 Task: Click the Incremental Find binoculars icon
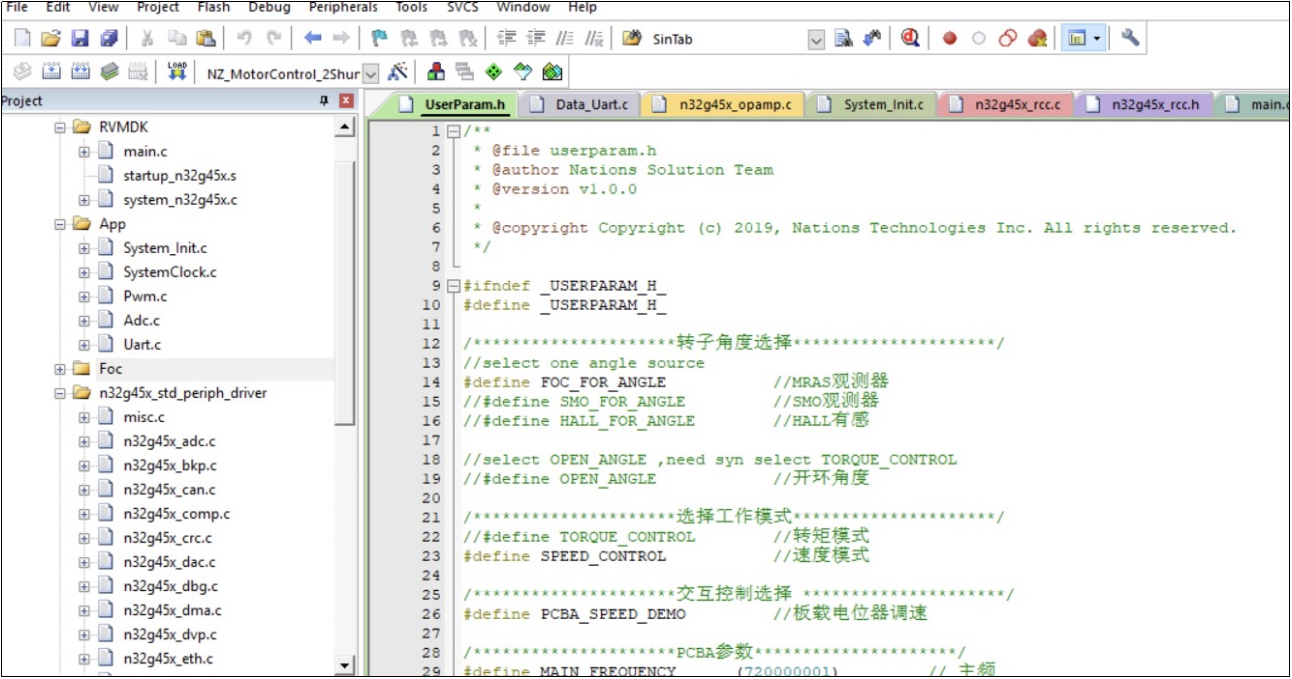872,39
